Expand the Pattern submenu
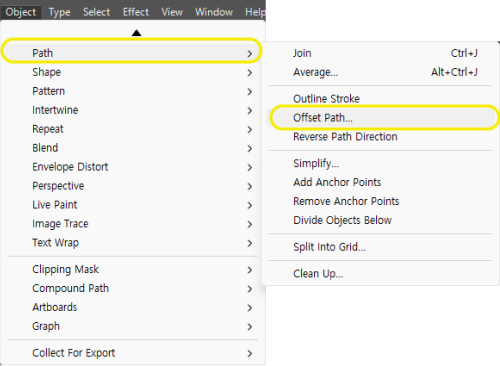 132,91
